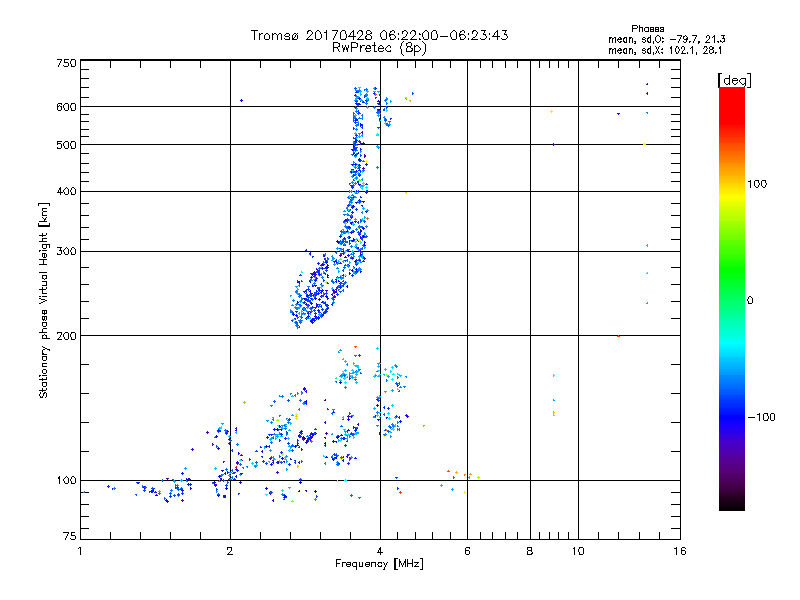
Task: Click the x-axis tick label '6'
Action: tap(467, 551)
